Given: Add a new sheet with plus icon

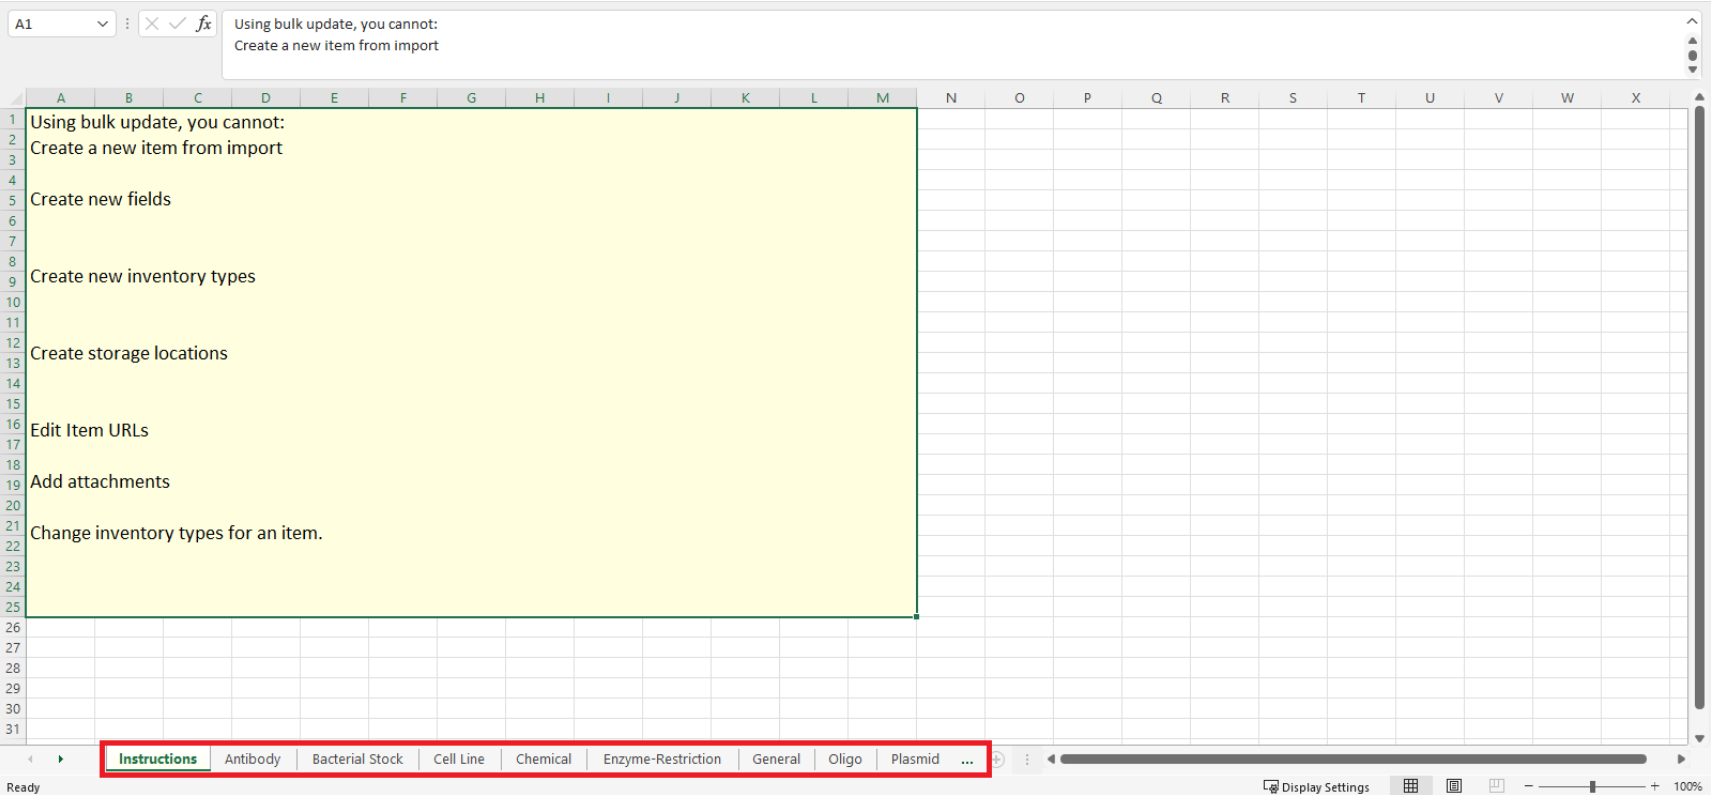Looking at the screenshot, I should (997, 760).
